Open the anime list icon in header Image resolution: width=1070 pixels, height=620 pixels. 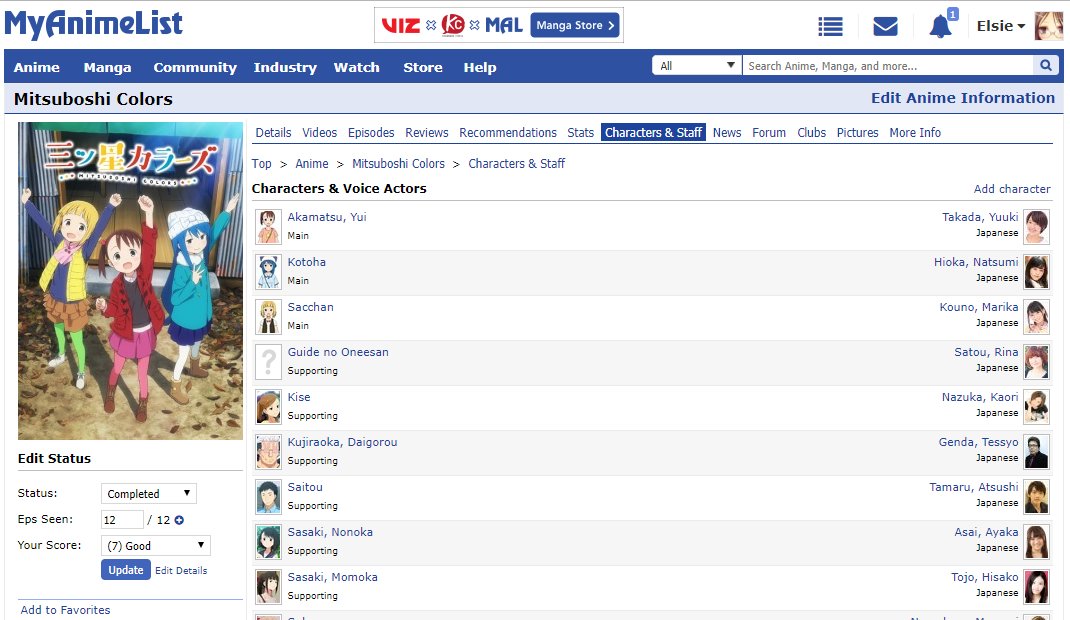tap(830, 26)
